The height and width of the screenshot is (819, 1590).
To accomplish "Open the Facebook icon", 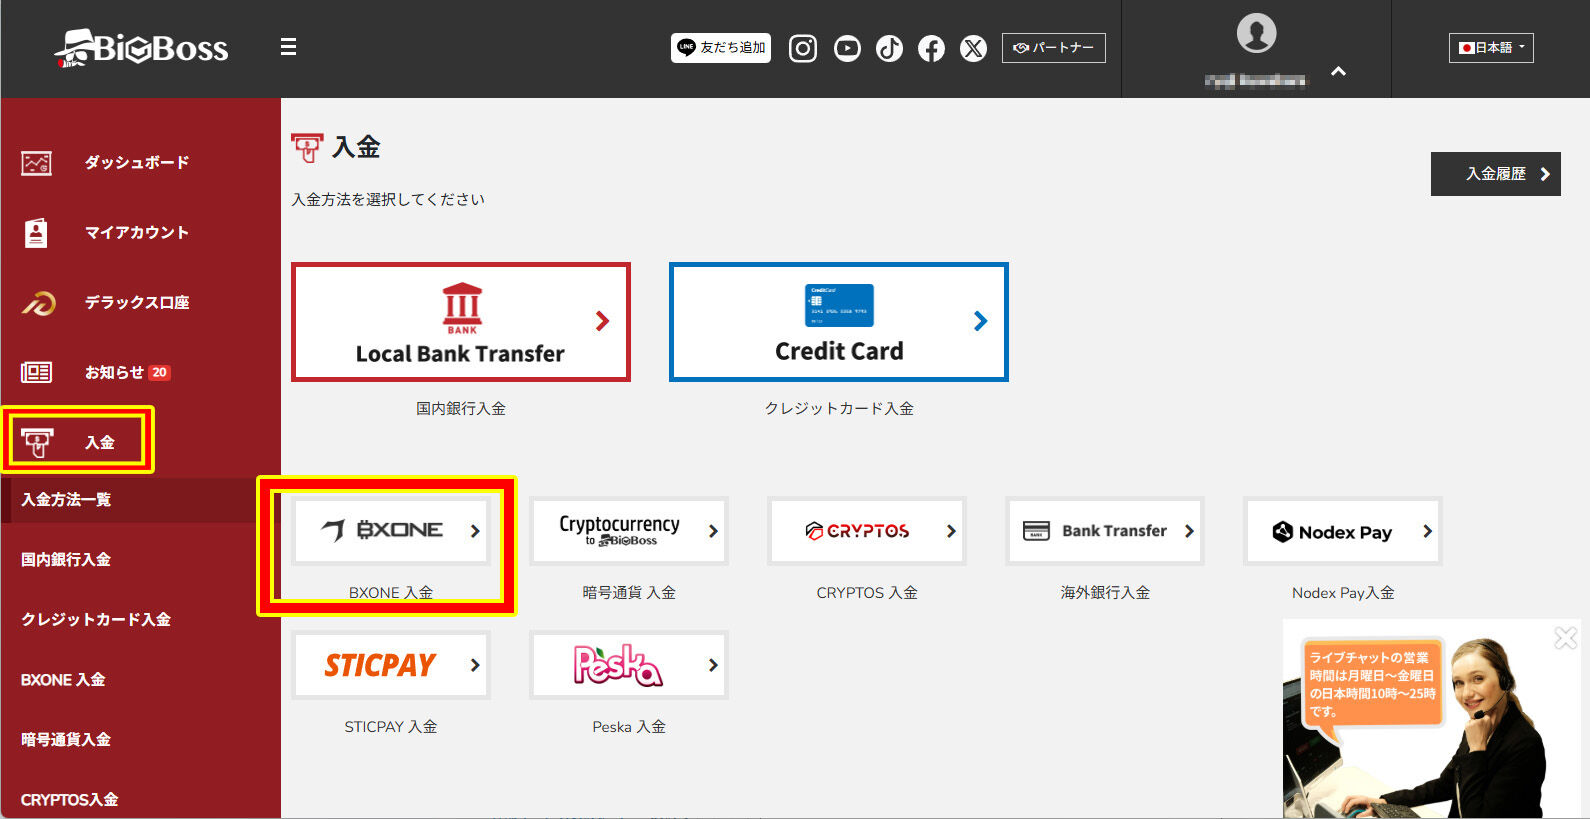I will [931, 48].
